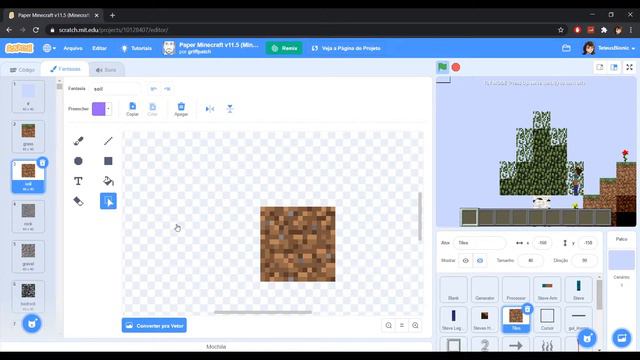Open the Tutoriais menu item
Viewport: 640px width, 360px height.
(x=136, y=48)
